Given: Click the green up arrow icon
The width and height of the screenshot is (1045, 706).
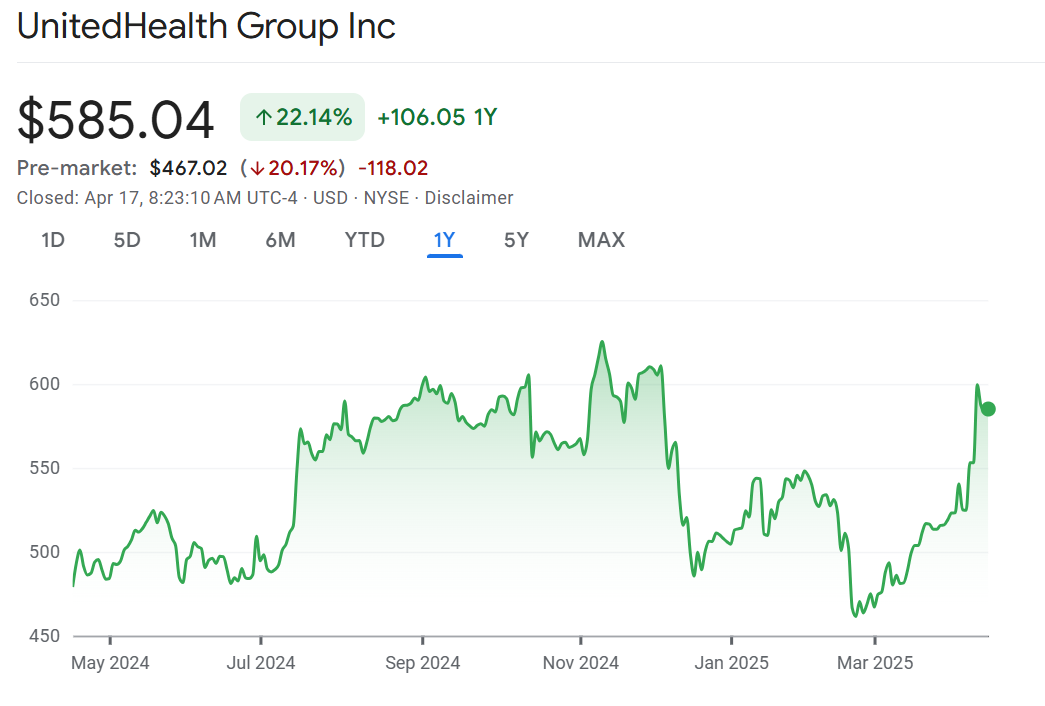Looking at the screenshot, I should coord(264,118).
